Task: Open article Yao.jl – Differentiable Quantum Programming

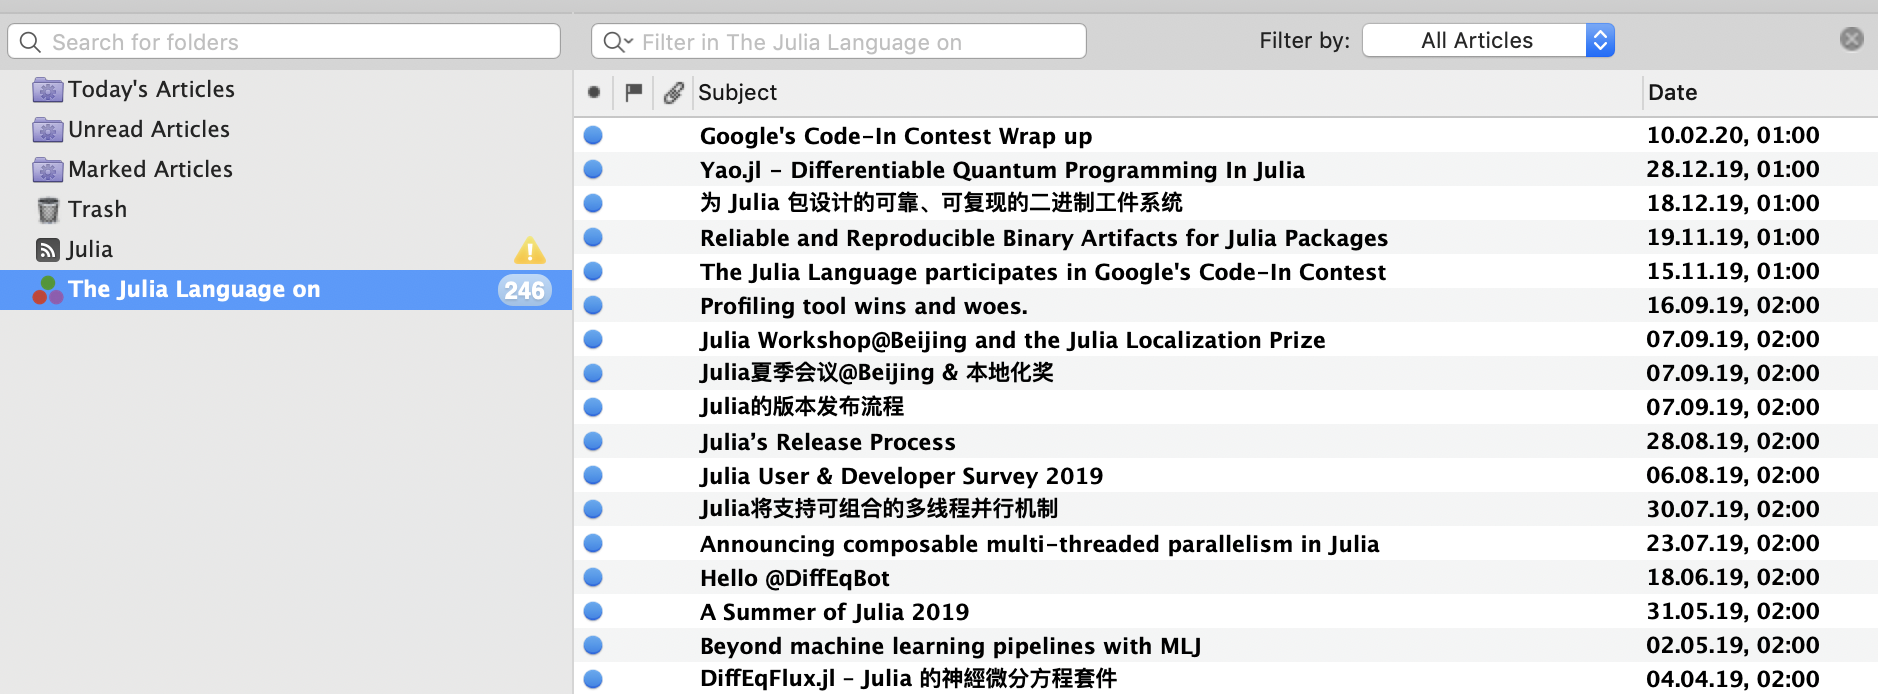Action: click(1002, 170)
